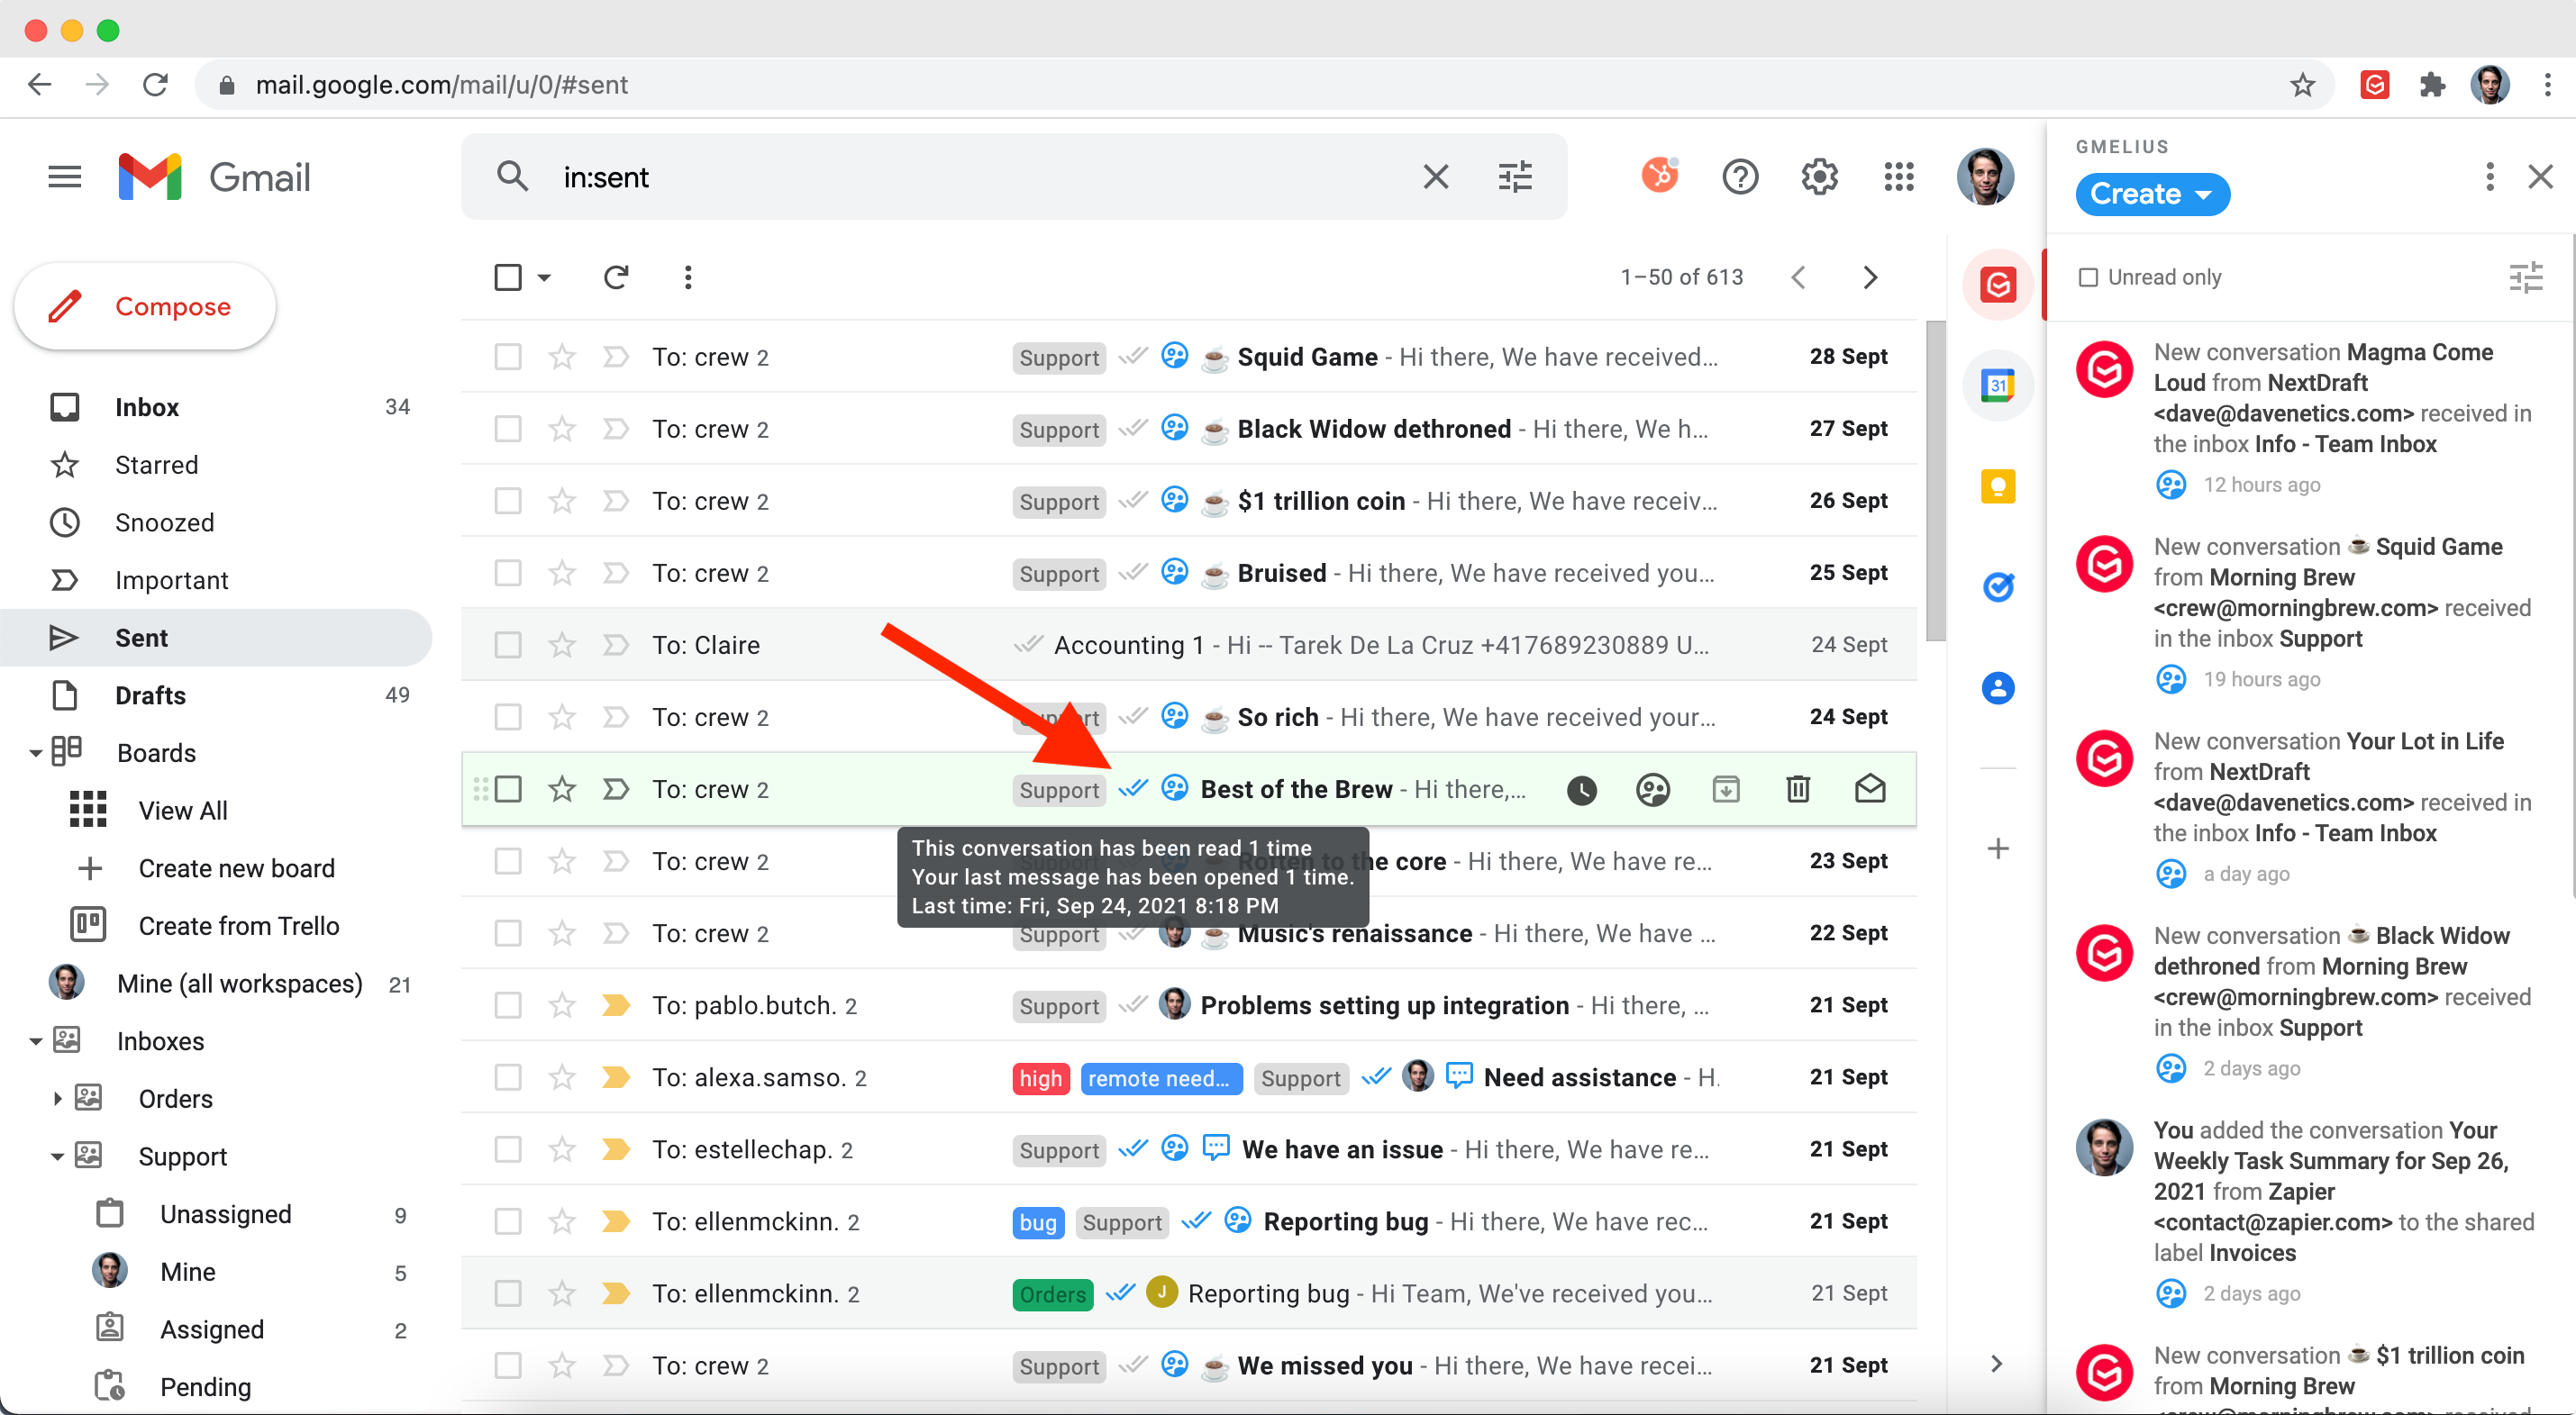The height and width of the screenshot is (1415, 2576).
Task: Open Contacts in the side panel
Action: click(1998, 688)
